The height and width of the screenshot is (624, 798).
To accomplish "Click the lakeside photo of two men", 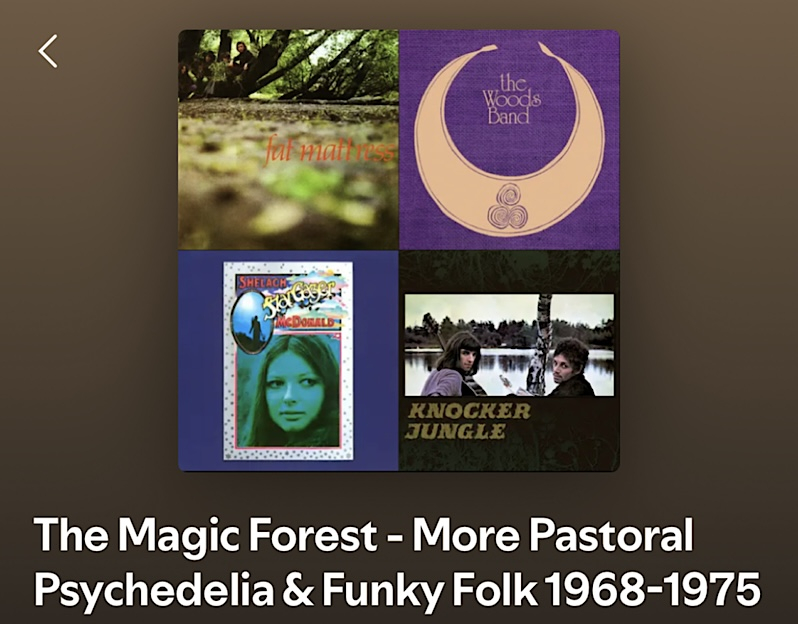I will (x=509, y=345).
